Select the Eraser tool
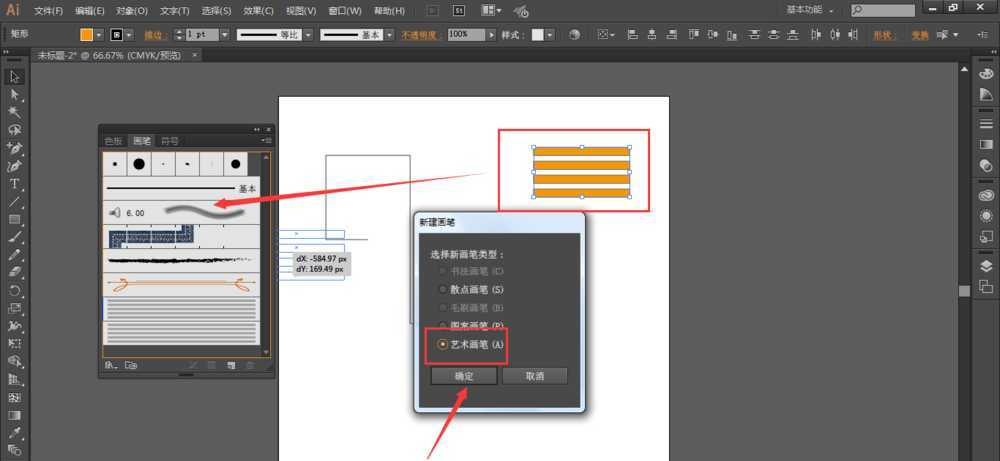Image resolution: width=1000 pixels, height=461 pixels. pos(15,271)
